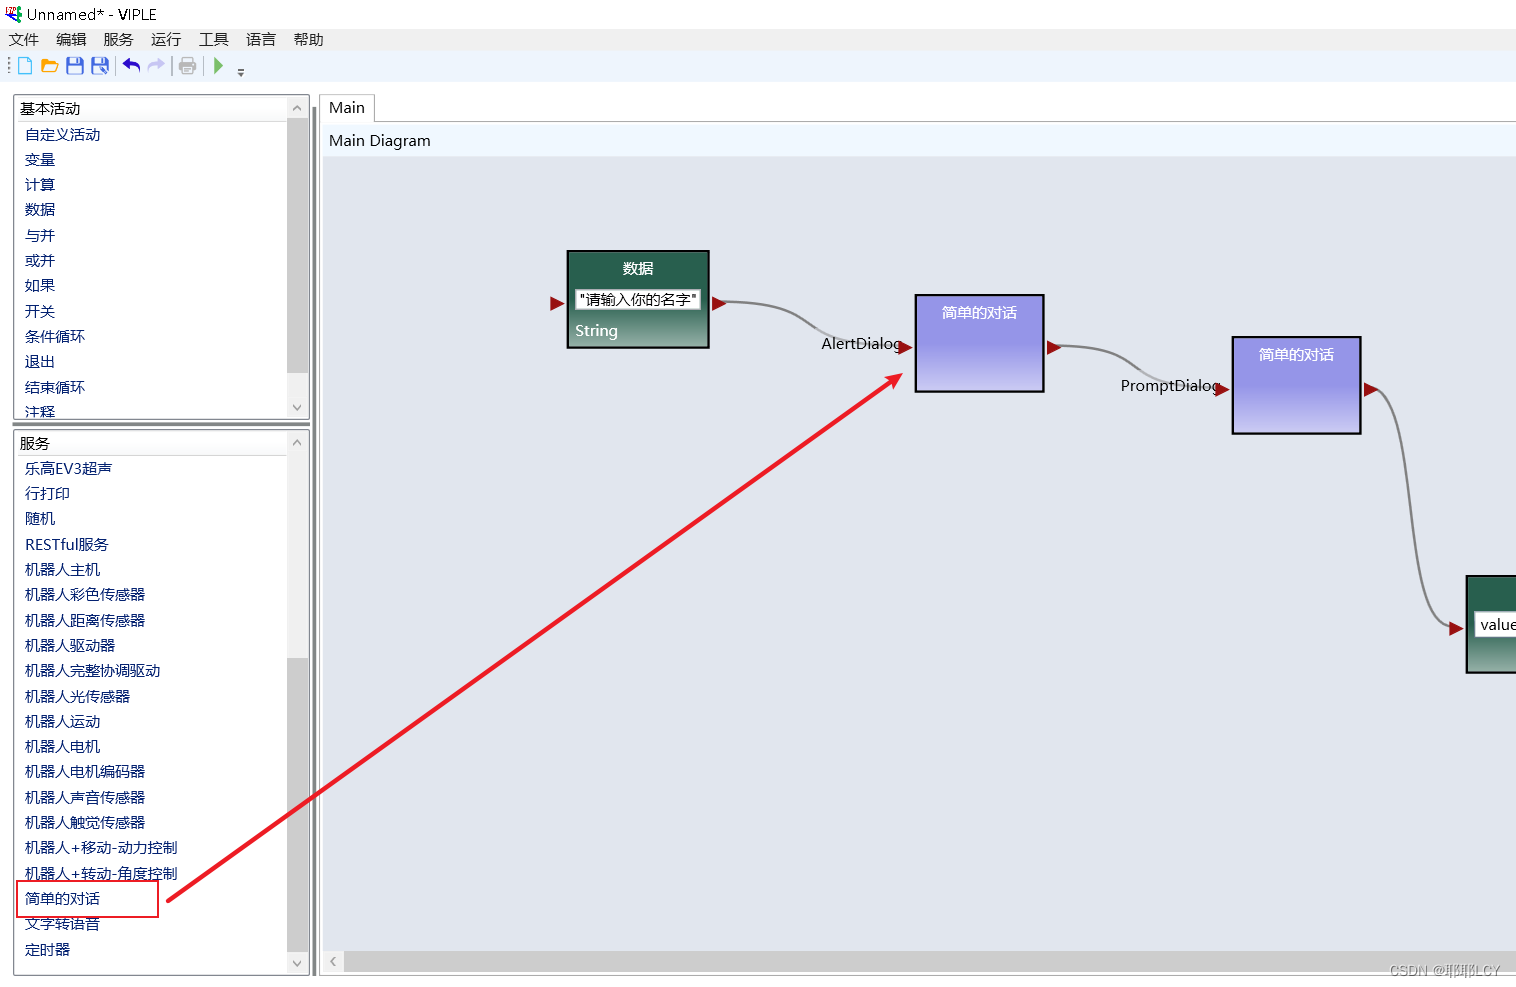Switch to the Main tab
Image resolution: width=1516 pixels, height=987 pixels.
pos(347,108)
